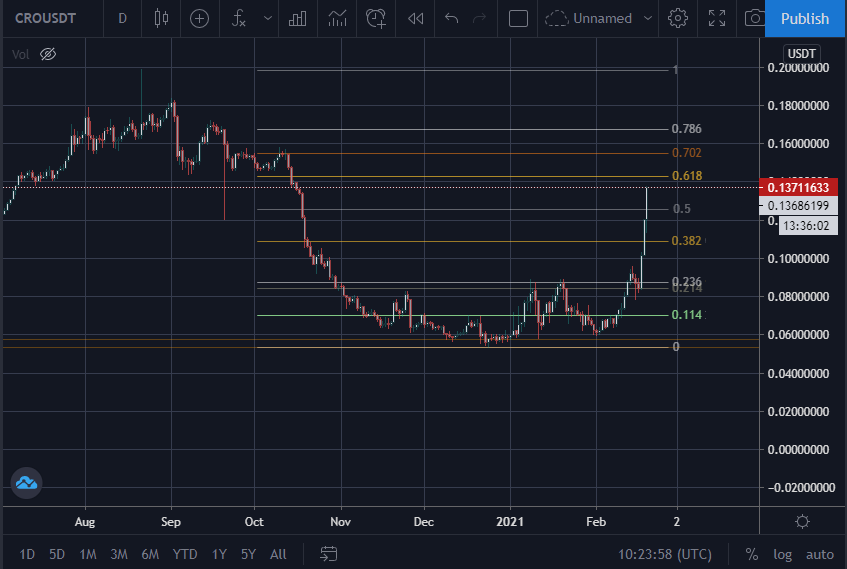The width and height of the screenshot is (847, 569).
Task: Click the 2021 label on time axis
Action: tap(510, 522)
